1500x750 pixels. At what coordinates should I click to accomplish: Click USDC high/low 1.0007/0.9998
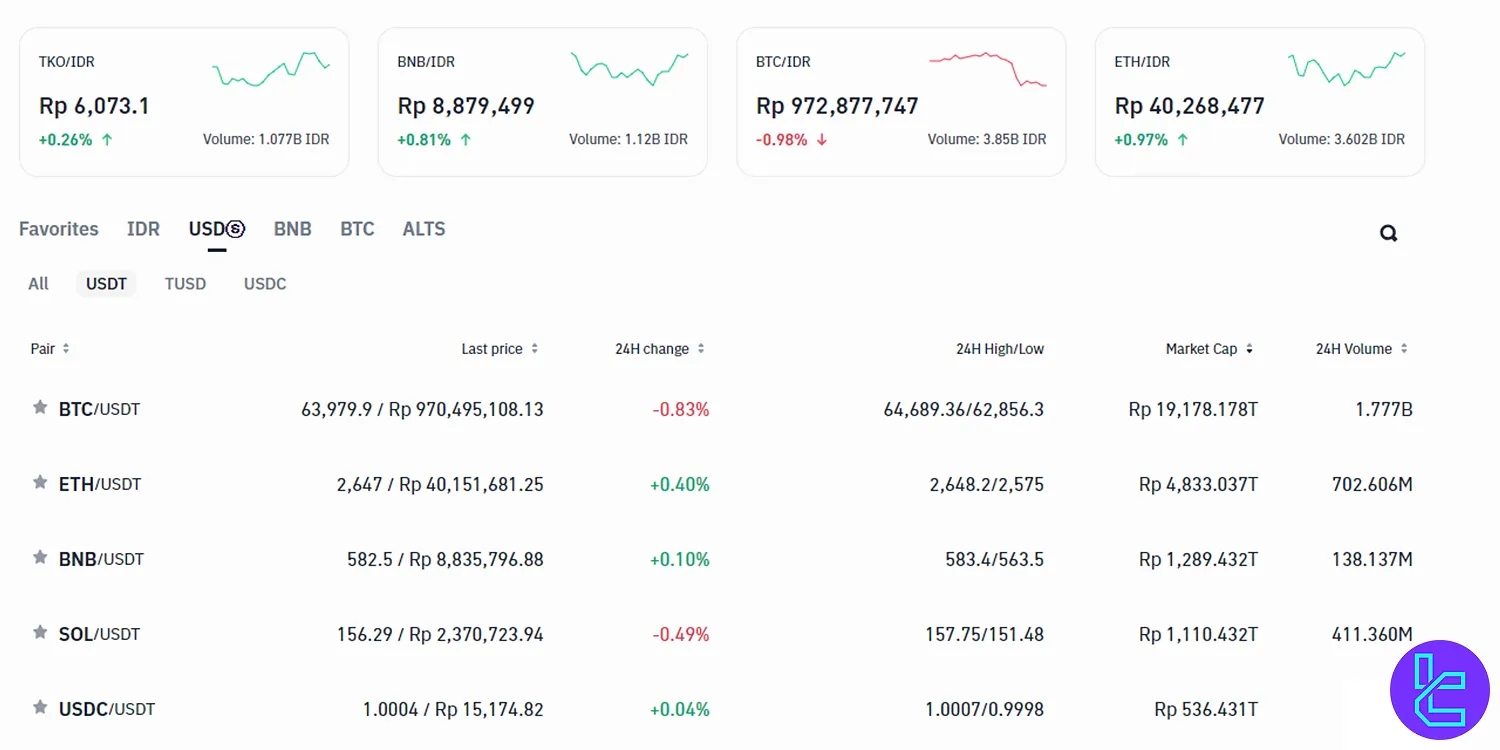(984, 709)
